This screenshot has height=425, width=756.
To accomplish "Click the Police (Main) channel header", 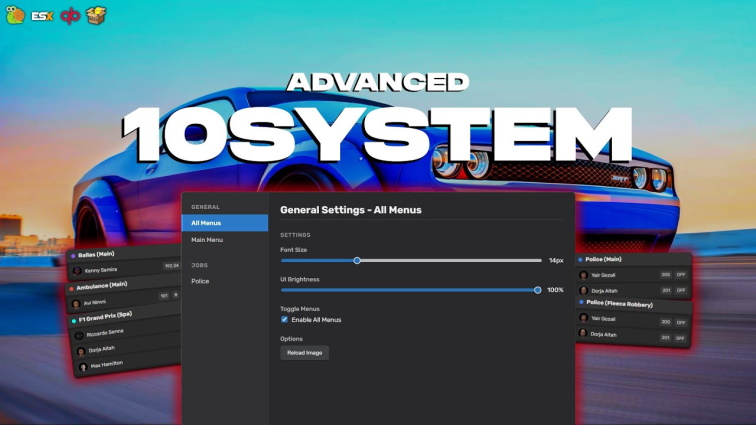I will [633, 260].
